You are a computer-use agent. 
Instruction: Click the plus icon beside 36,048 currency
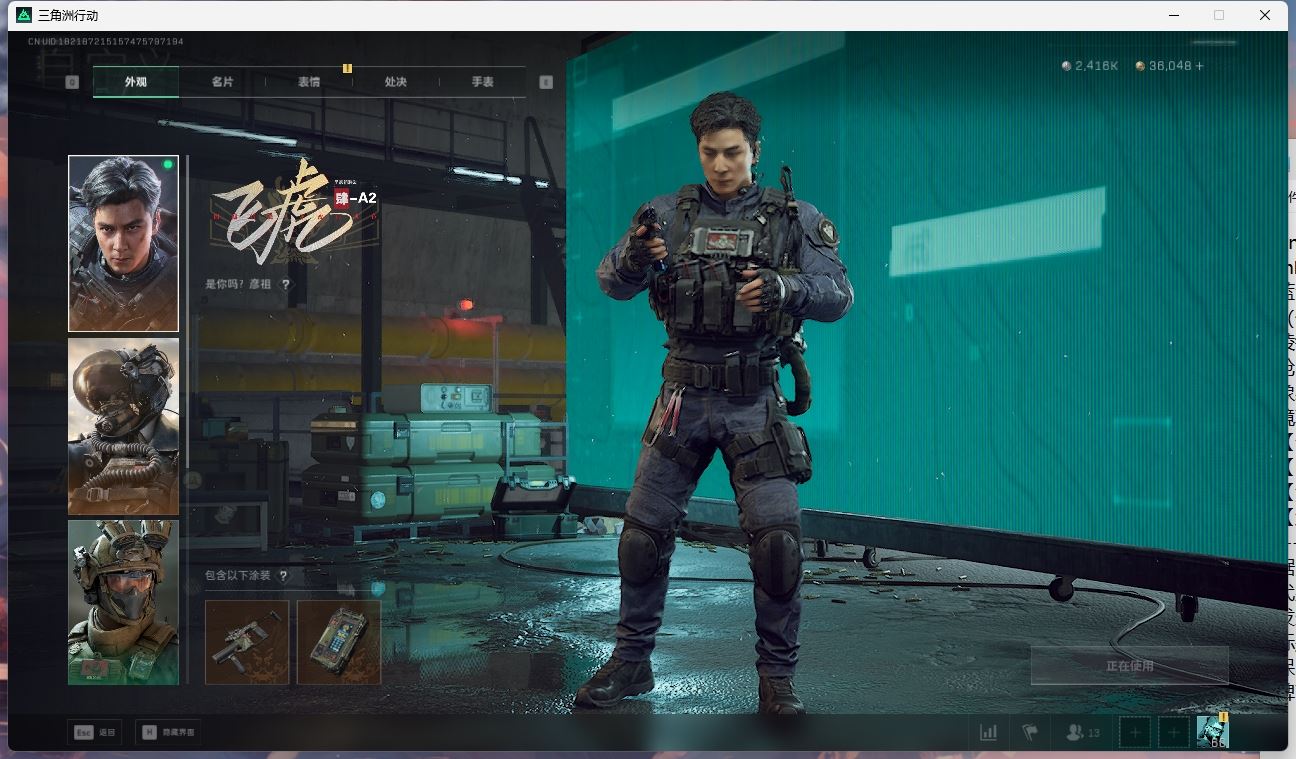[x=1200, y=66]
